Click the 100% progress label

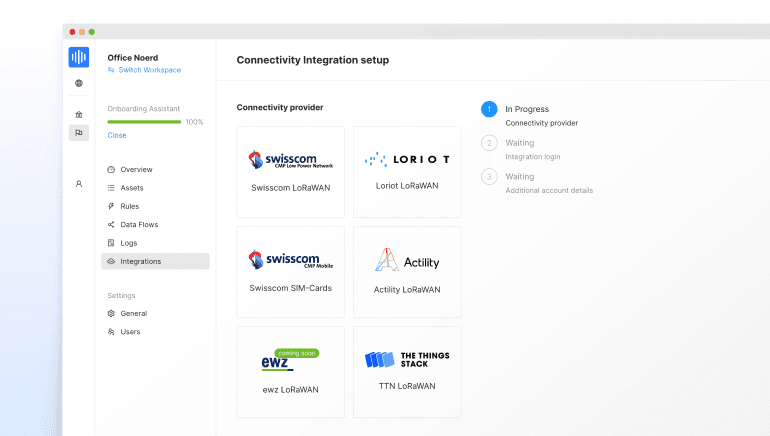(x=194, y=122)
